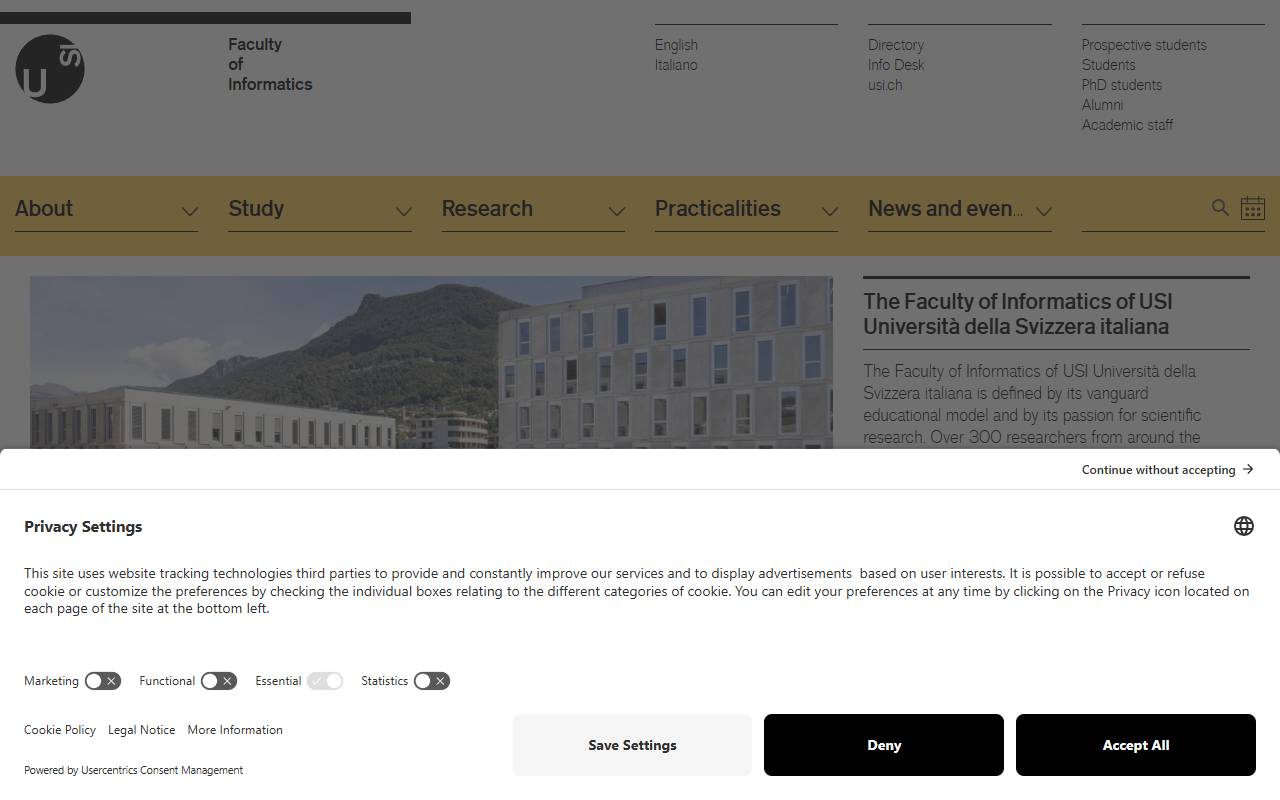Image resolution: width=1280 pixels, height=800 pixels.
Task: Expand the Research menu chevron
Action: (617, 211)
